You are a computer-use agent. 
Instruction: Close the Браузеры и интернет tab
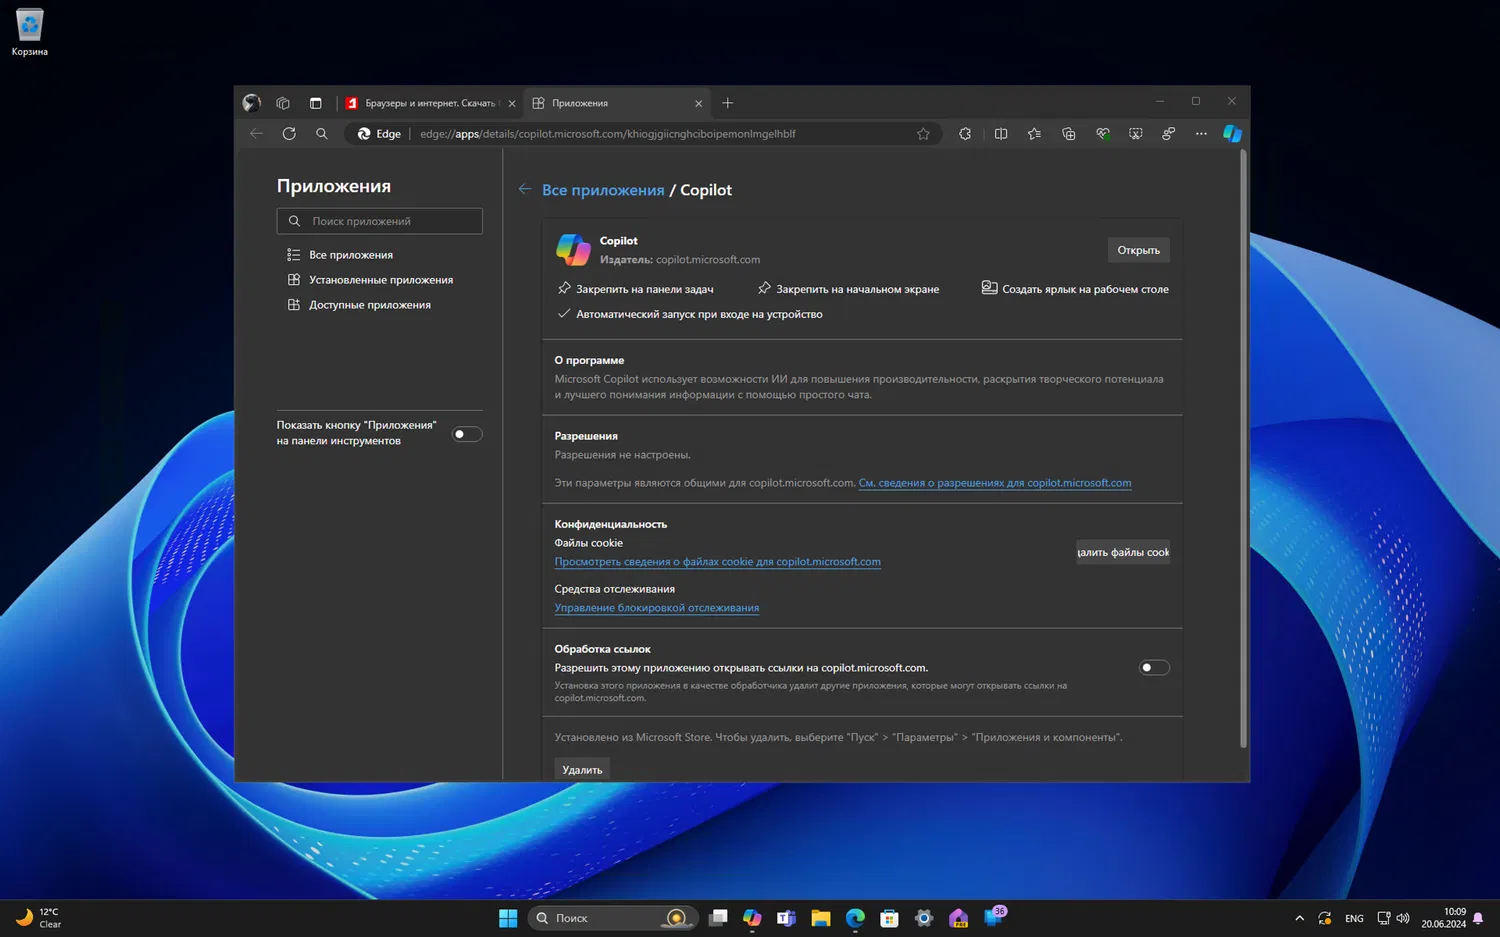coord(512,103)
